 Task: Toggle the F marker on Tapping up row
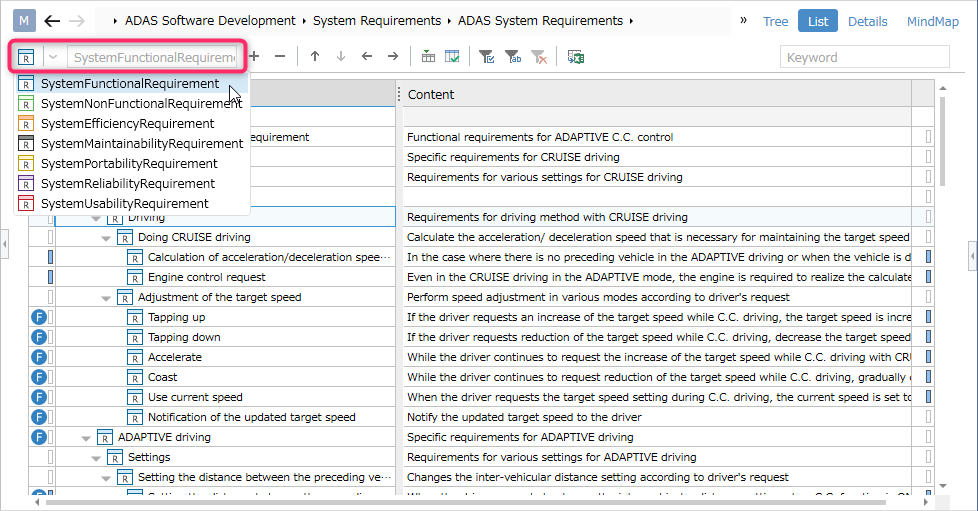[x=39, y=317]
